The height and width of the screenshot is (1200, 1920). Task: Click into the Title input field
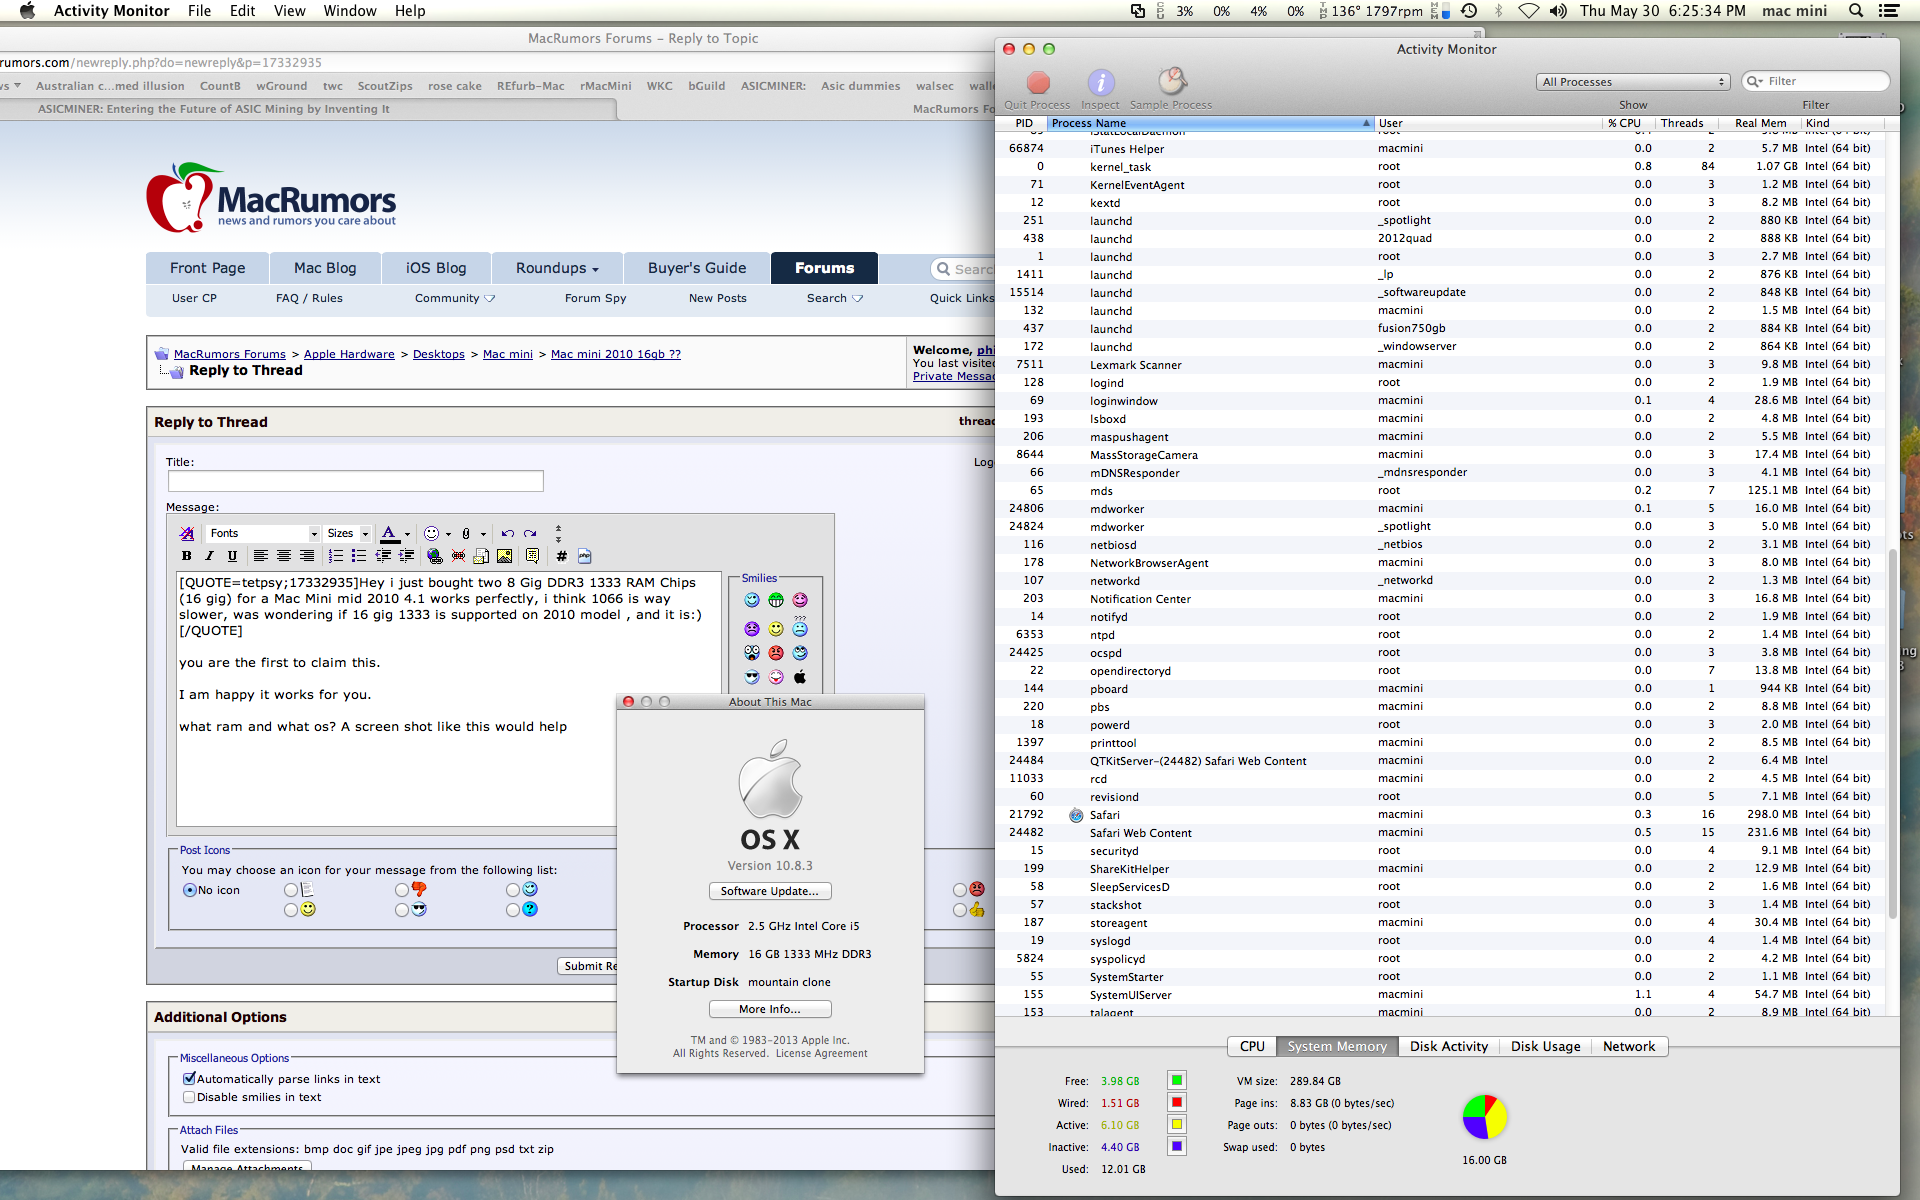tap(356, 481)
